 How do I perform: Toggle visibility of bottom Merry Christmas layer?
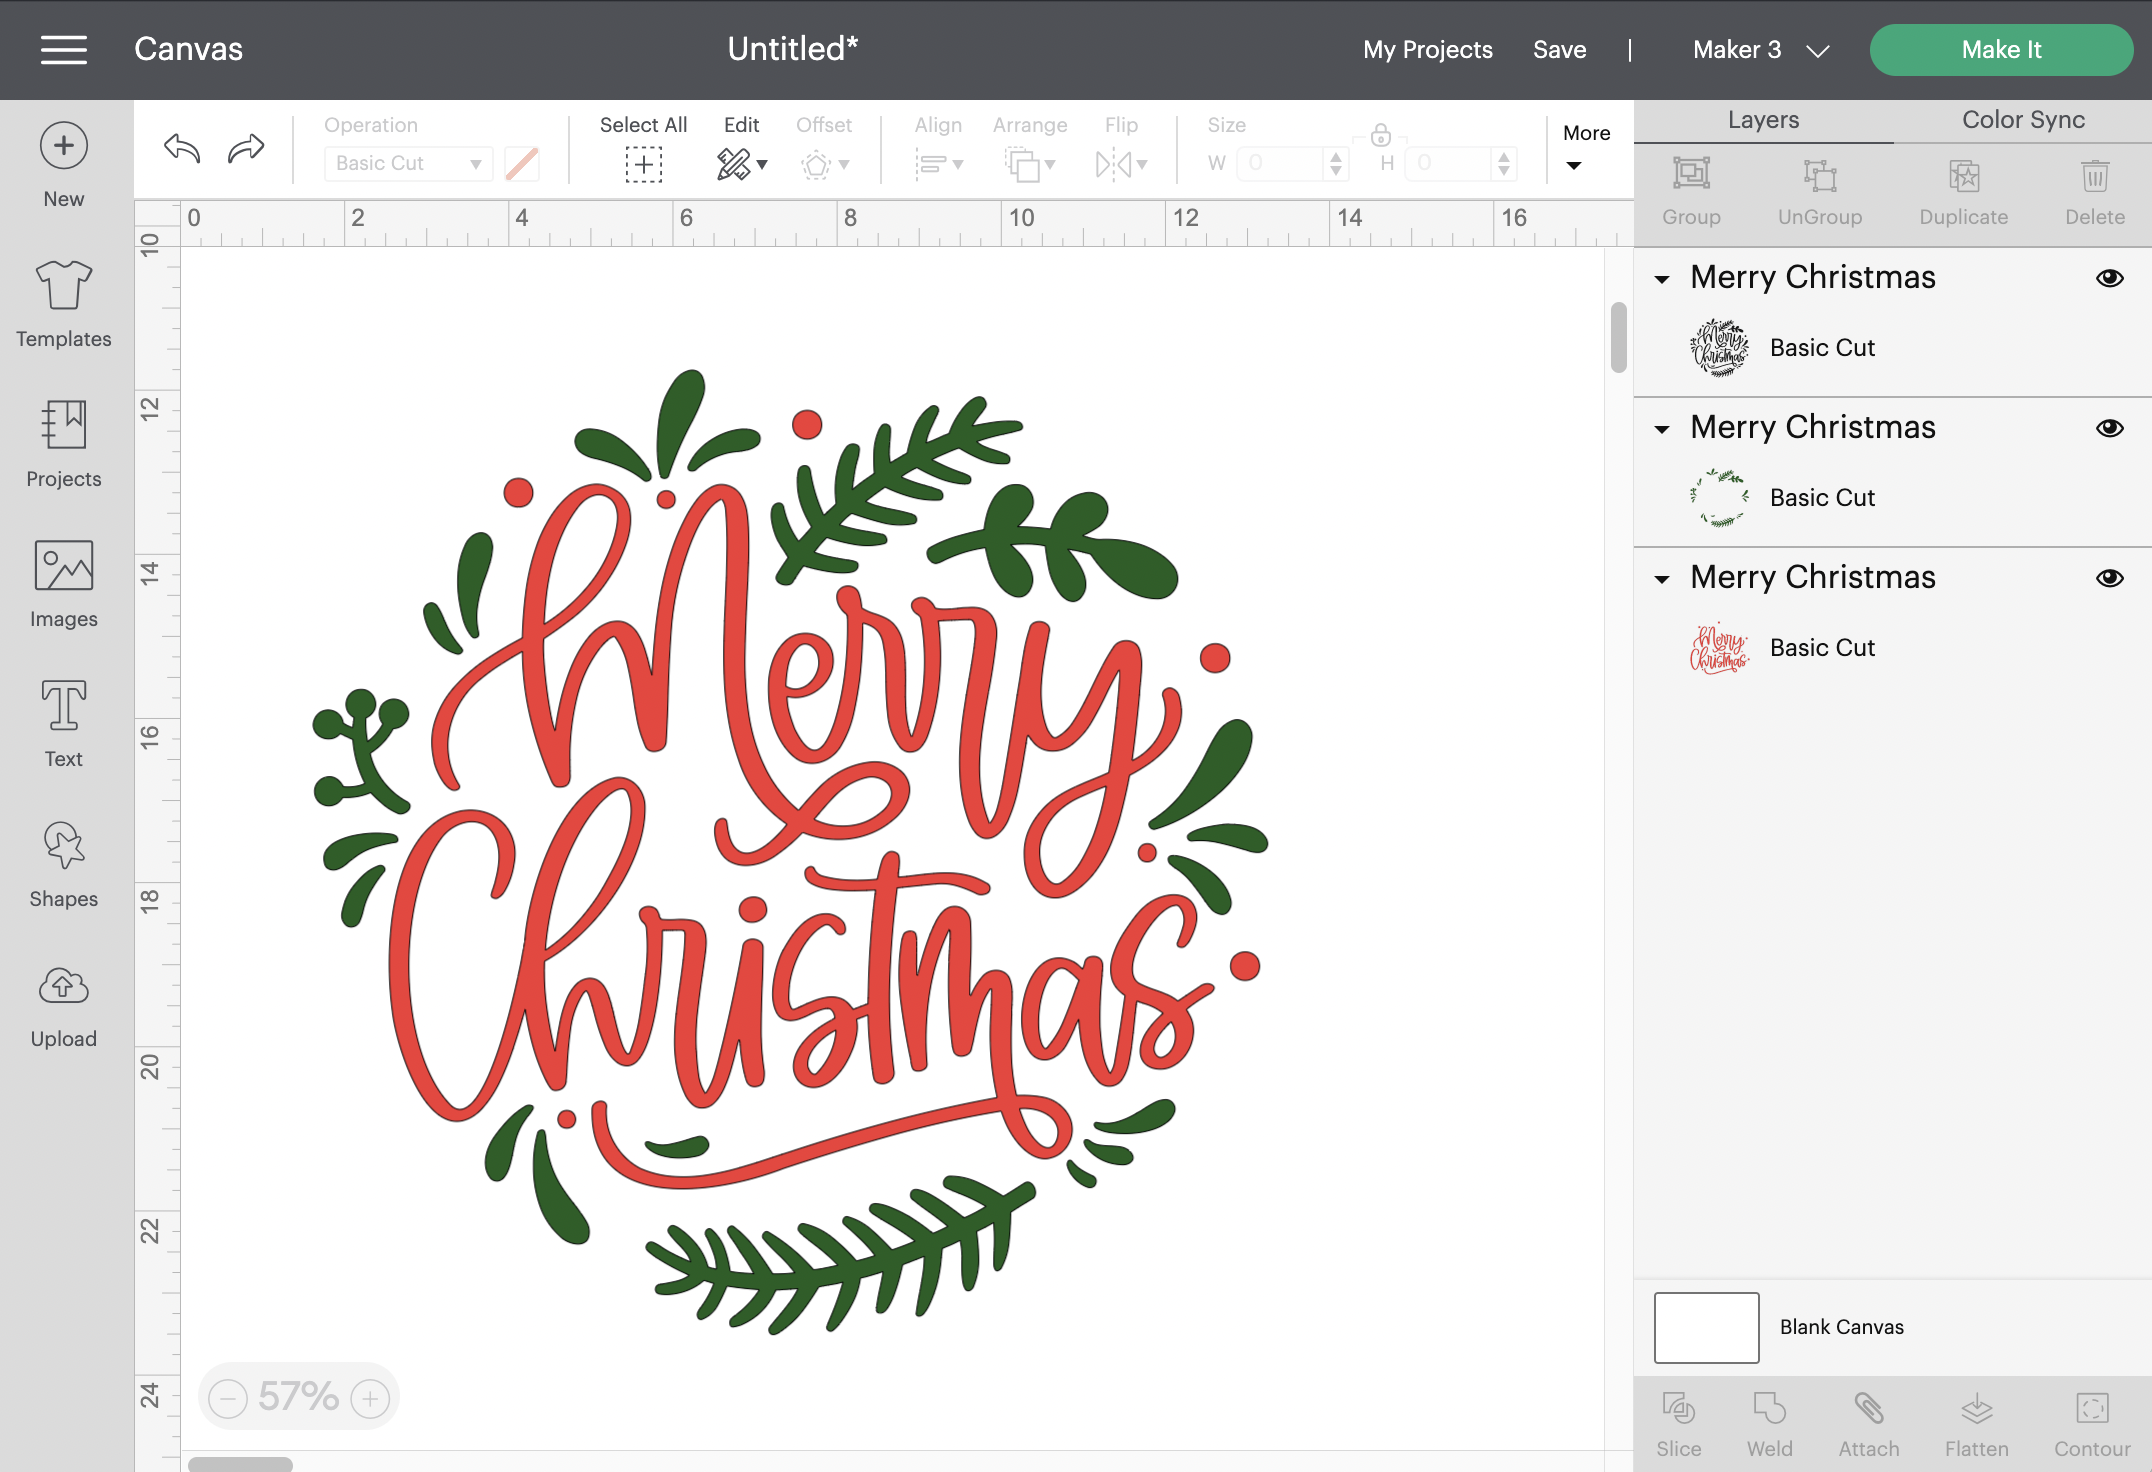(x=2109, y=577)
